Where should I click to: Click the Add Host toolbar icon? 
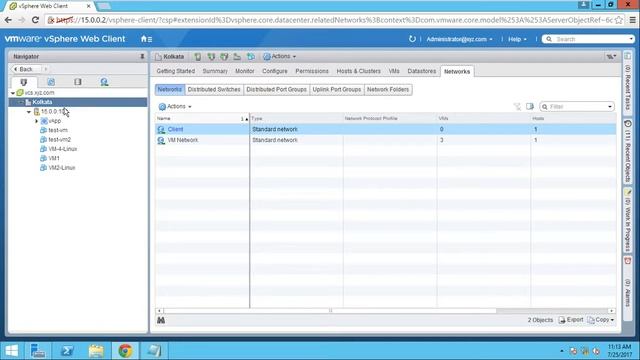198,57
